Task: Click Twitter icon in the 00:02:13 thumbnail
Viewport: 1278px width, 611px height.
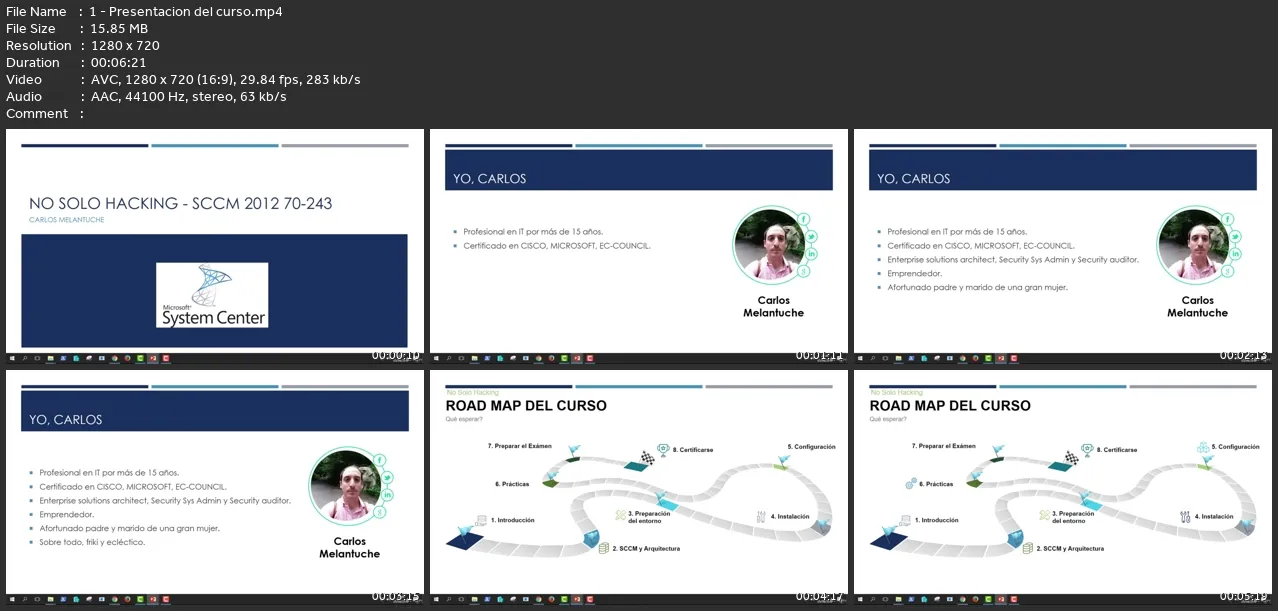Action: click(x=1235, y=237)
